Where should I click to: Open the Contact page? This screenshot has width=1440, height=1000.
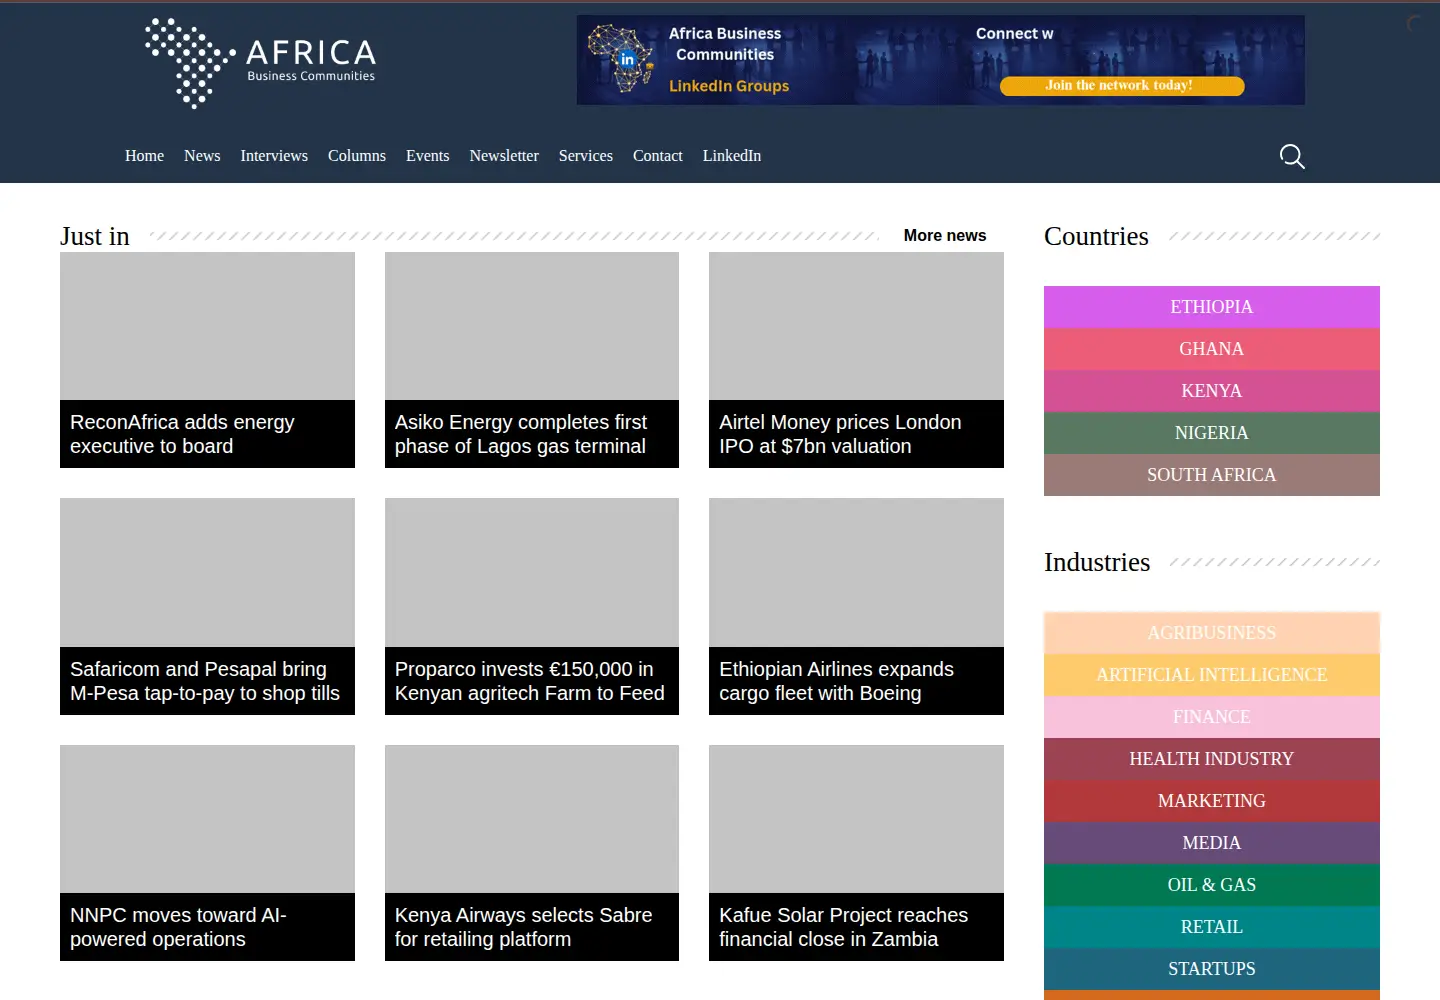coord(658,156)
